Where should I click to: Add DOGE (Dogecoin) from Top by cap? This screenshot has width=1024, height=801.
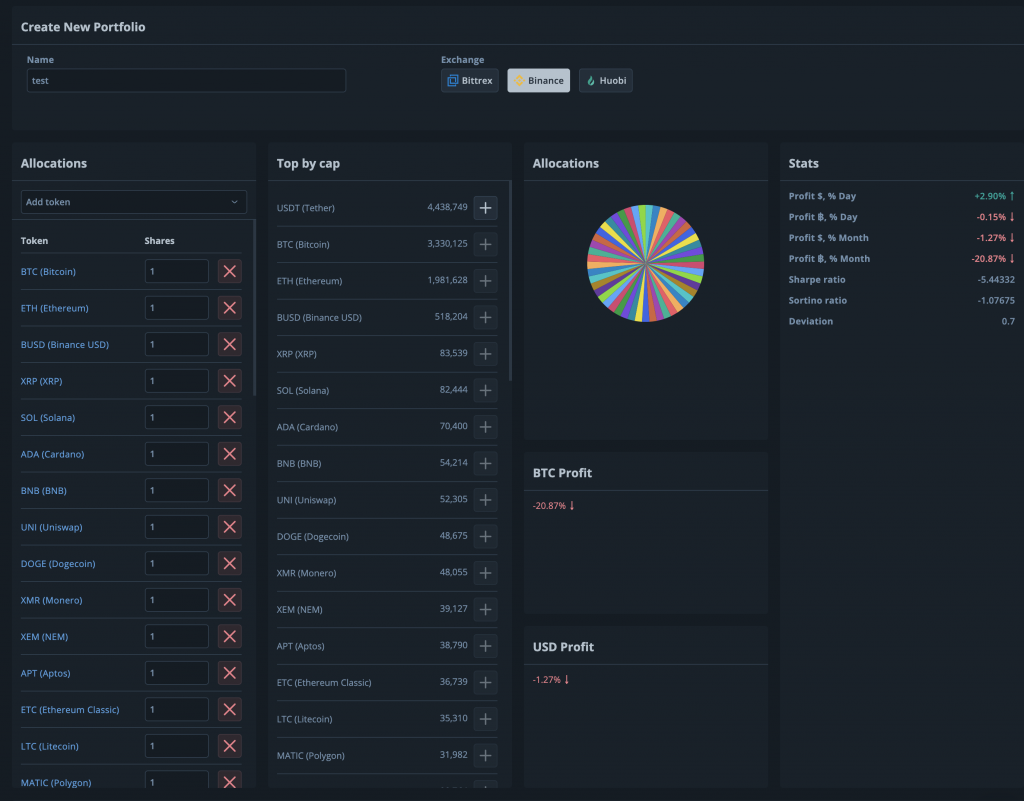[485, 537]
